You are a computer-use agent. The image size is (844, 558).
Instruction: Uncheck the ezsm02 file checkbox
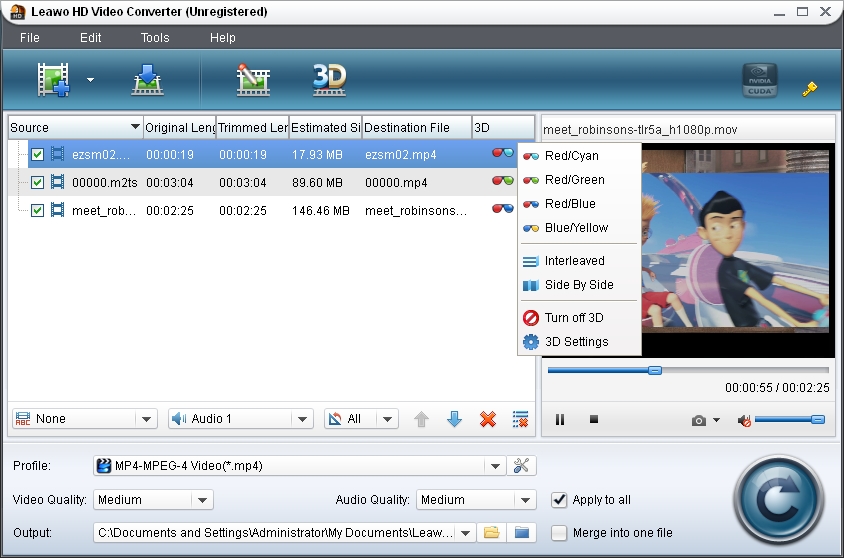pos(37,154)
